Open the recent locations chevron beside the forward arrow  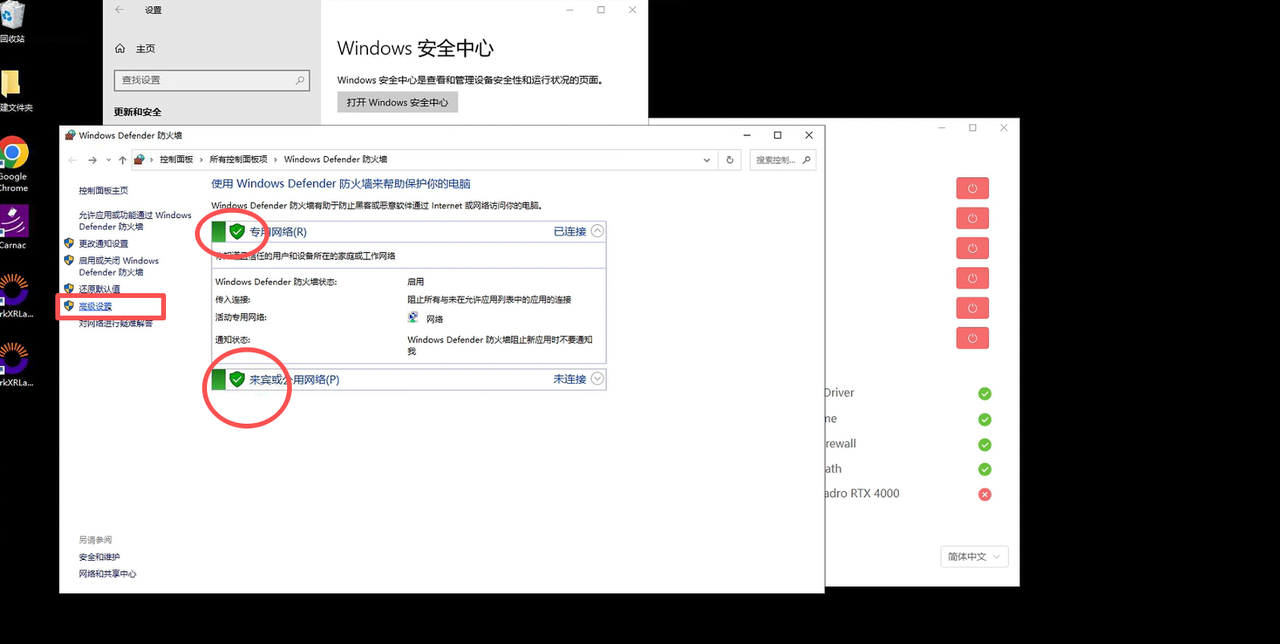tap(108, 160)
